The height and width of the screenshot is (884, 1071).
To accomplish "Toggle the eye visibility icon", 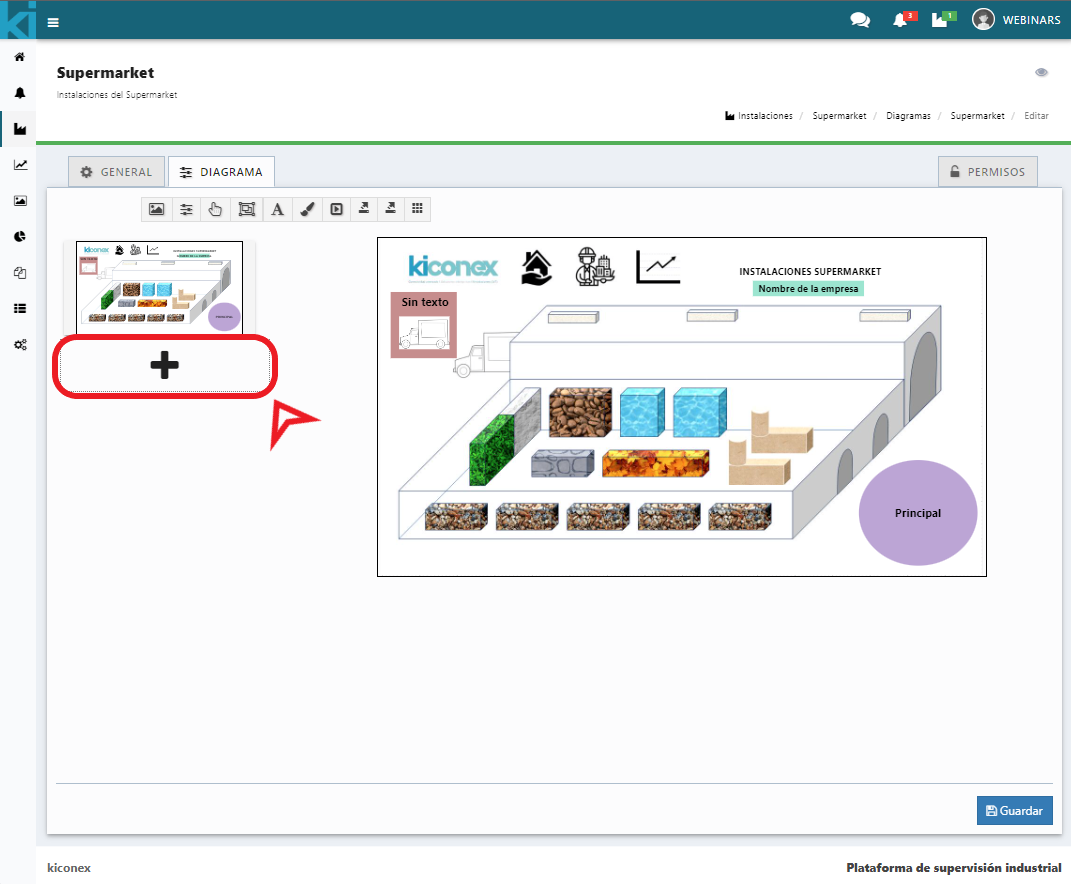I will pyautogui.click(x=1041, y=73).
